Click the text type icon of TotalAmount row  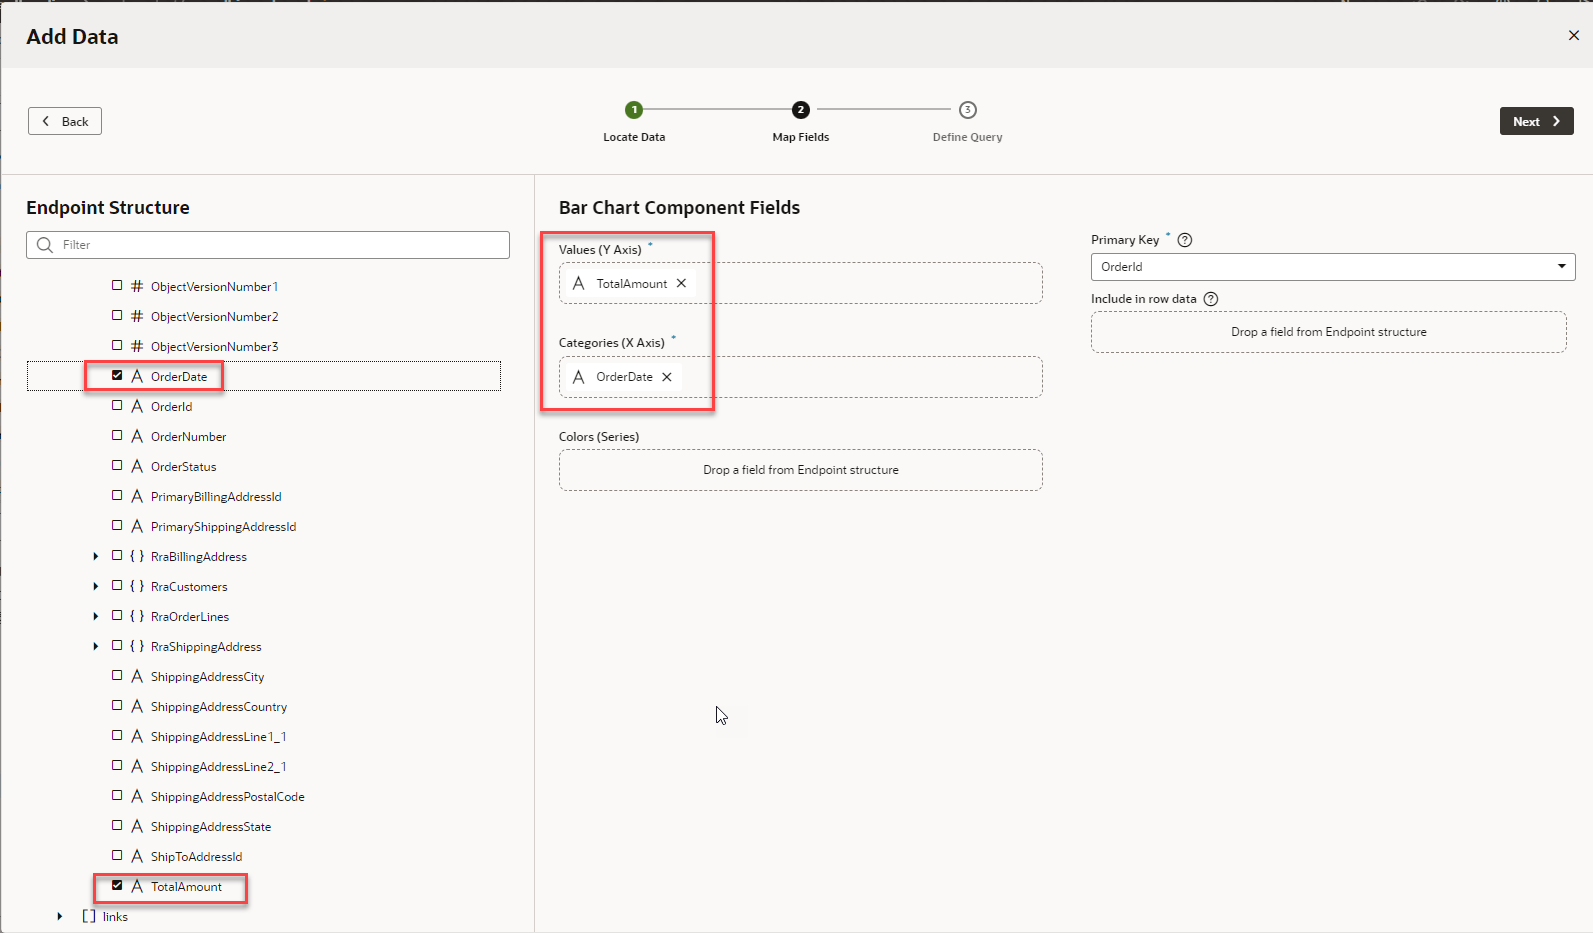tap(137, 886)
